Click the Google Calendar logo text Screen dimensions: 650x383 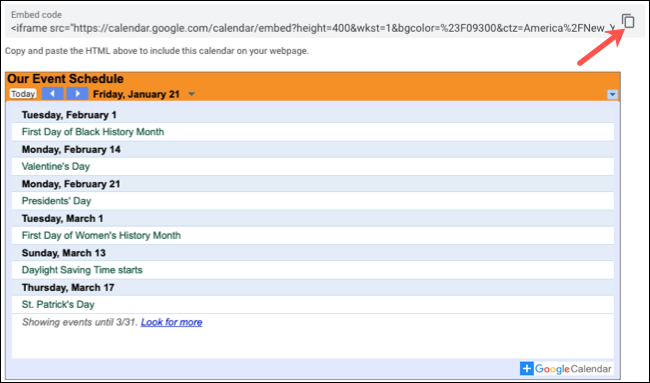pyautogui.click(x=573, y=368)
